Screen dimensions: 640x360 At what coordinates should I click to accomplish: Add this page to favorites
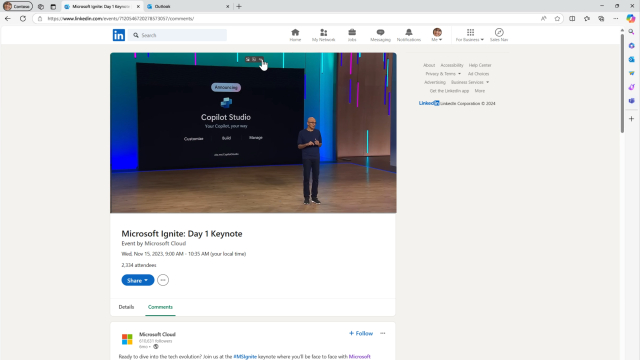(557, 18)
